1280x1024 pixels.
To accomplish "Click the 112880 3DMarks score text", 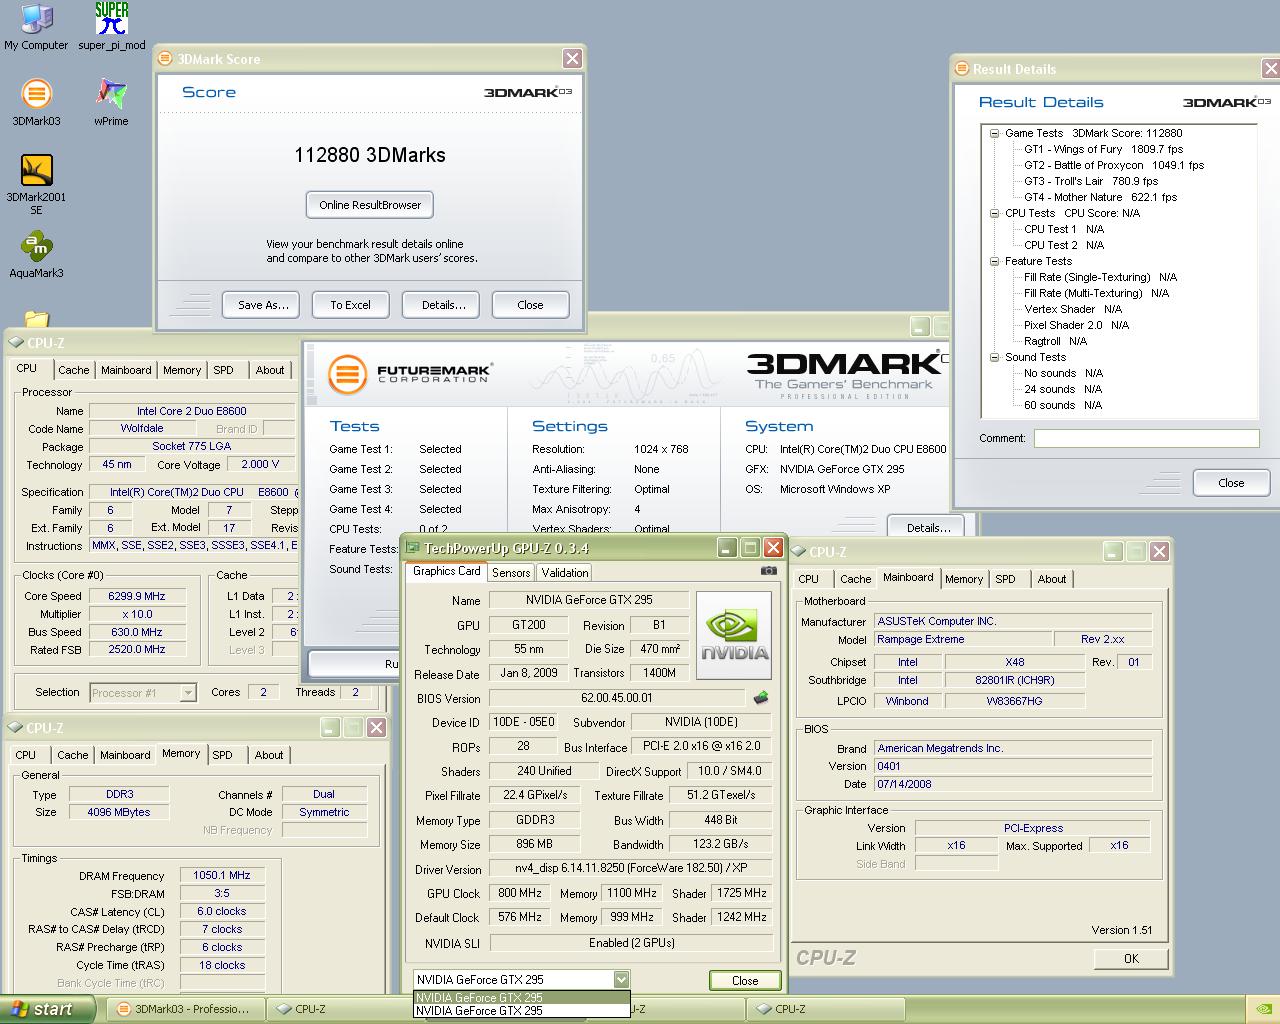I will click(370, 155).
